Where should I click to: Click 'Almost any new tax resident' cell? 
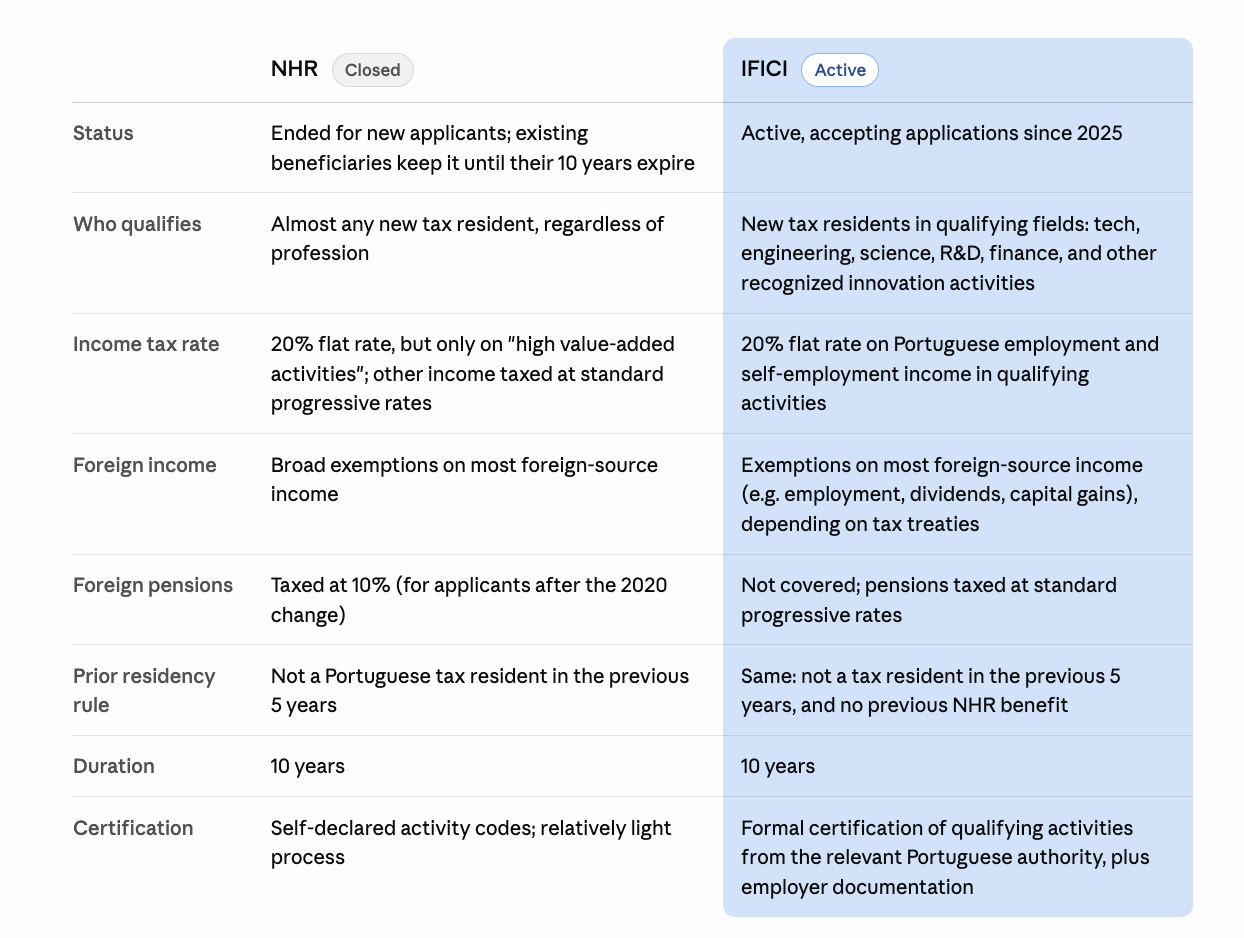(467, 238)
